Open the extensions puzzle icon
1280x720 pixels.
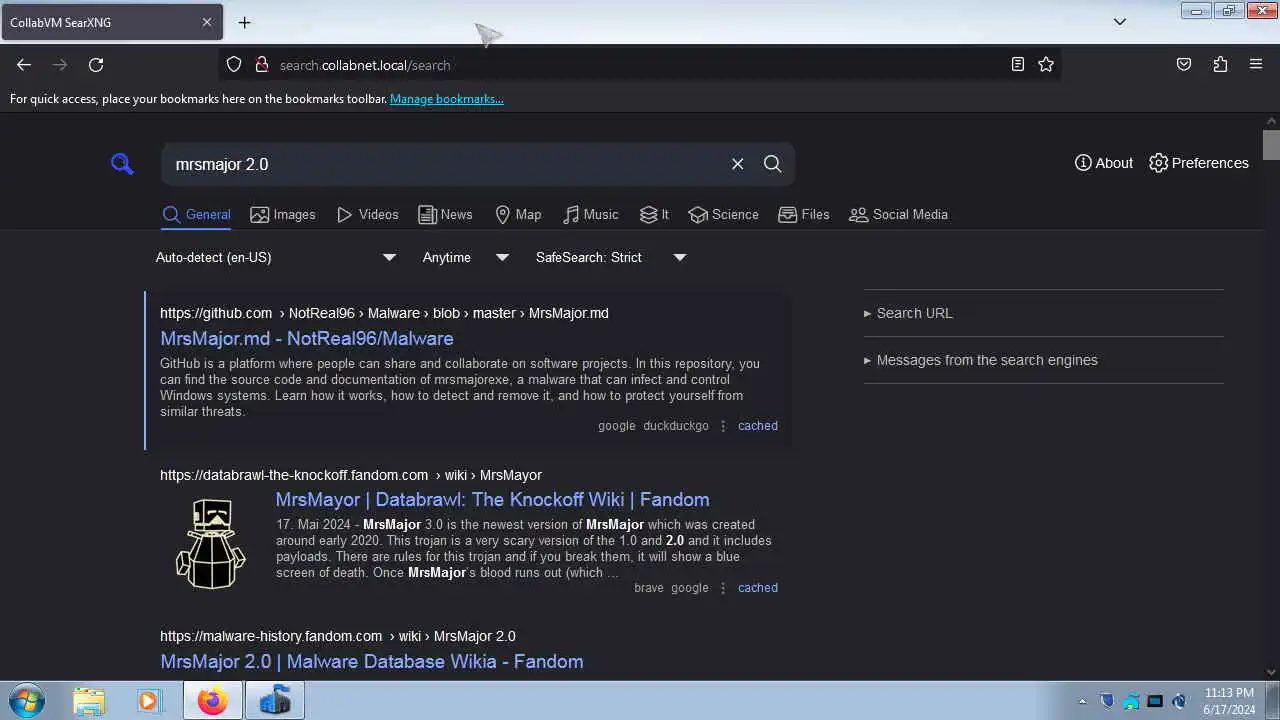[x=1220, y=65]
